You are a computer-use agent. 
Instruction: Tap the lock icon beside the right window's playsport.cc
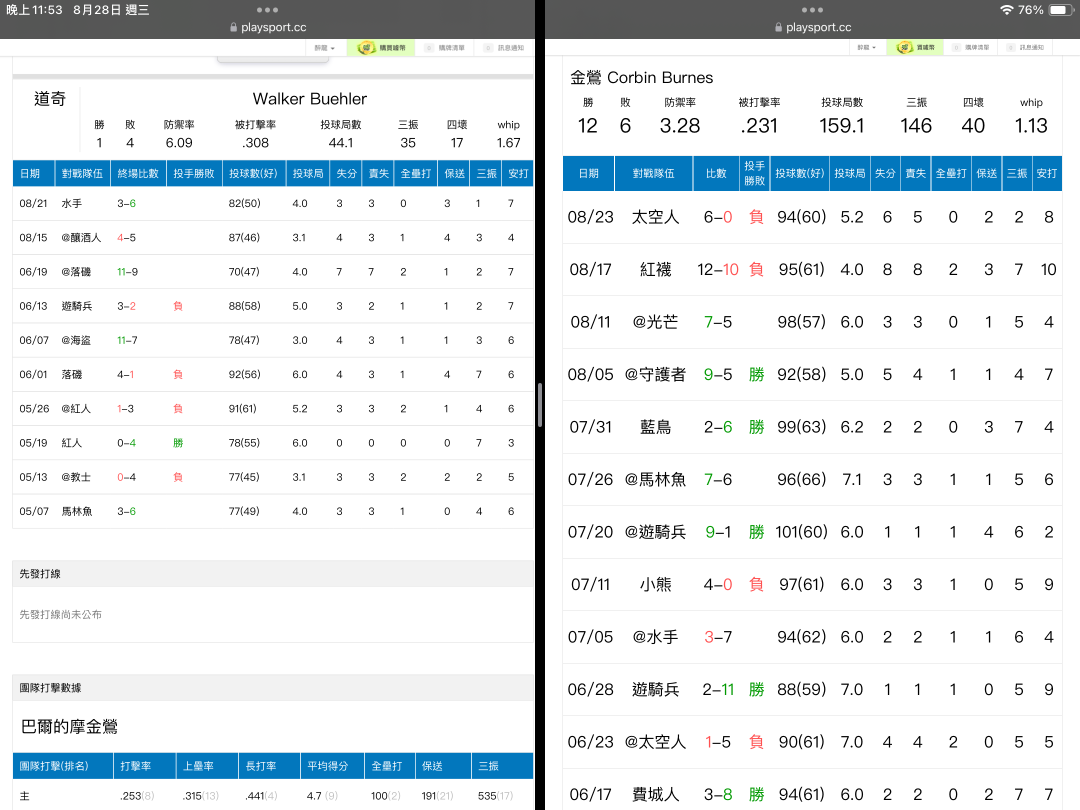tap(778, 28)
